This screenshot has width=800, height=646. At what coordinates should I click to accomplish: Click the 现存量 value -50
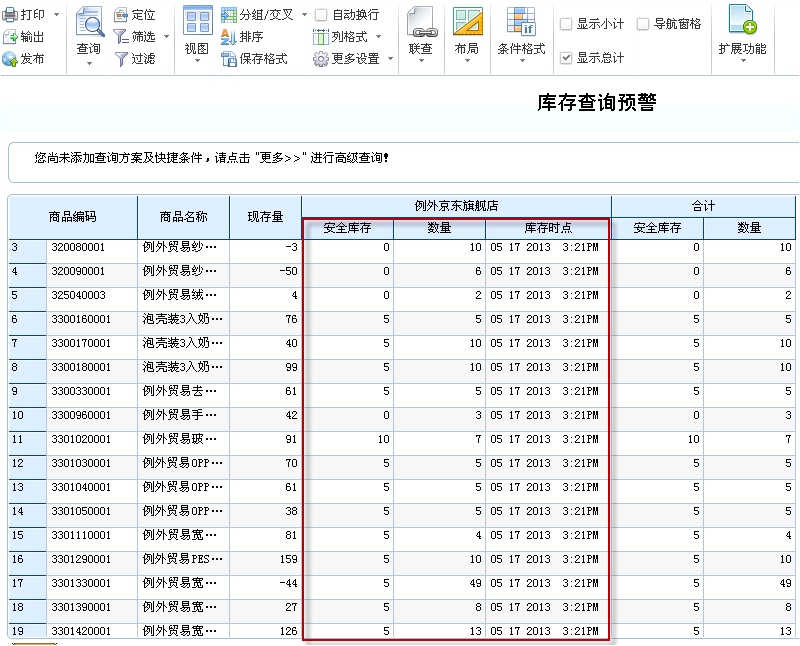[288, 271]
